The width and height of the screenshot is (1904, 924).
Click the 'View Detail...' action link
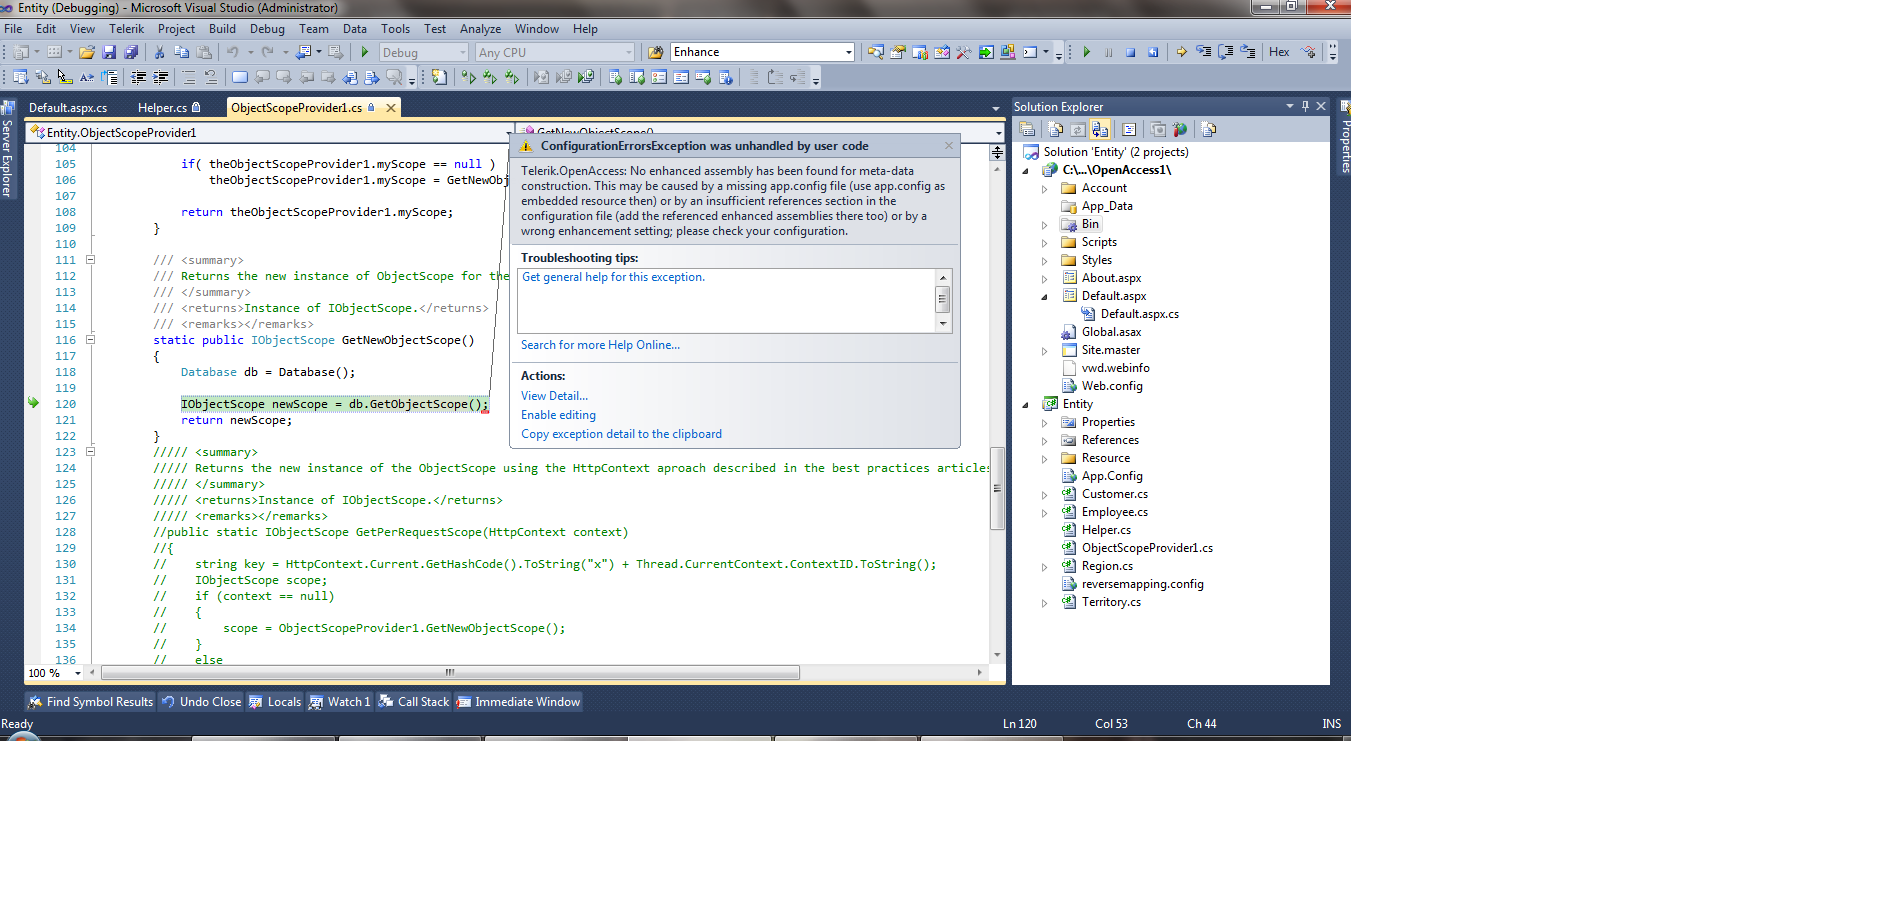554,396
